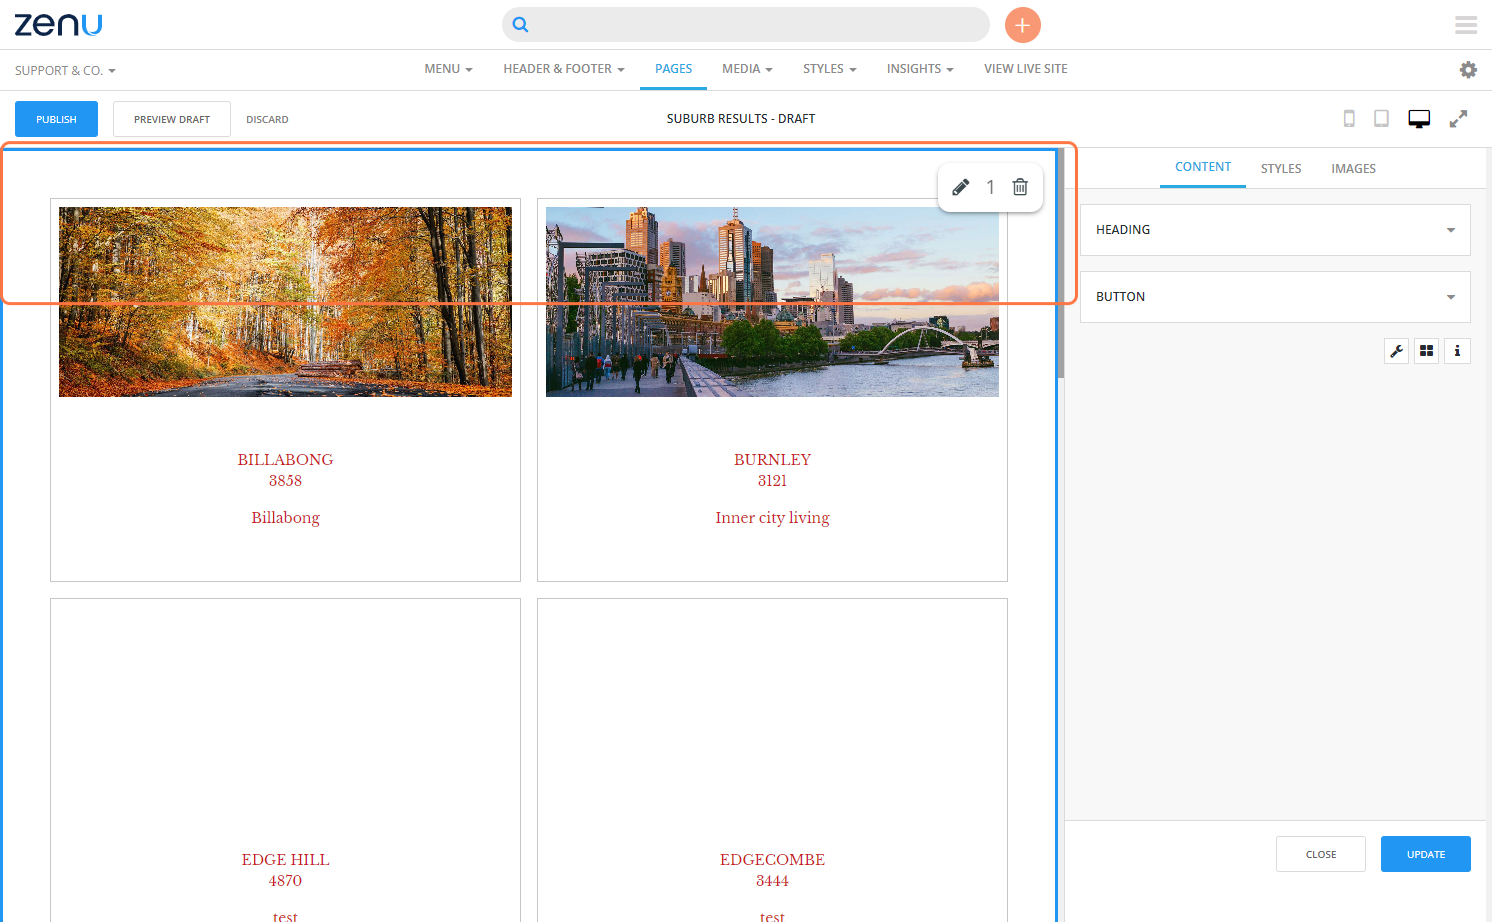Click the orange plus add button
The image size is (1492, 922).
(x=1022, y=25)
